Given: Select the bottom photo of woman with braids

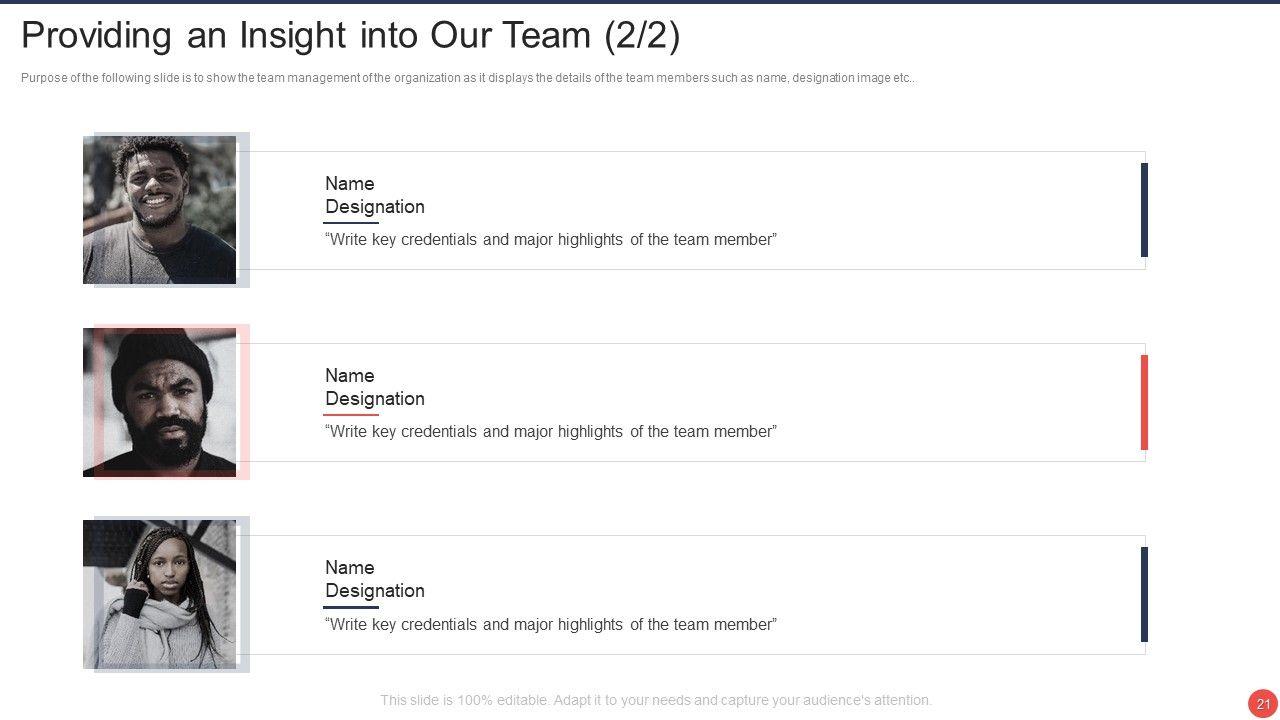Looking at the screenshot, I should (x=160, y=594).
